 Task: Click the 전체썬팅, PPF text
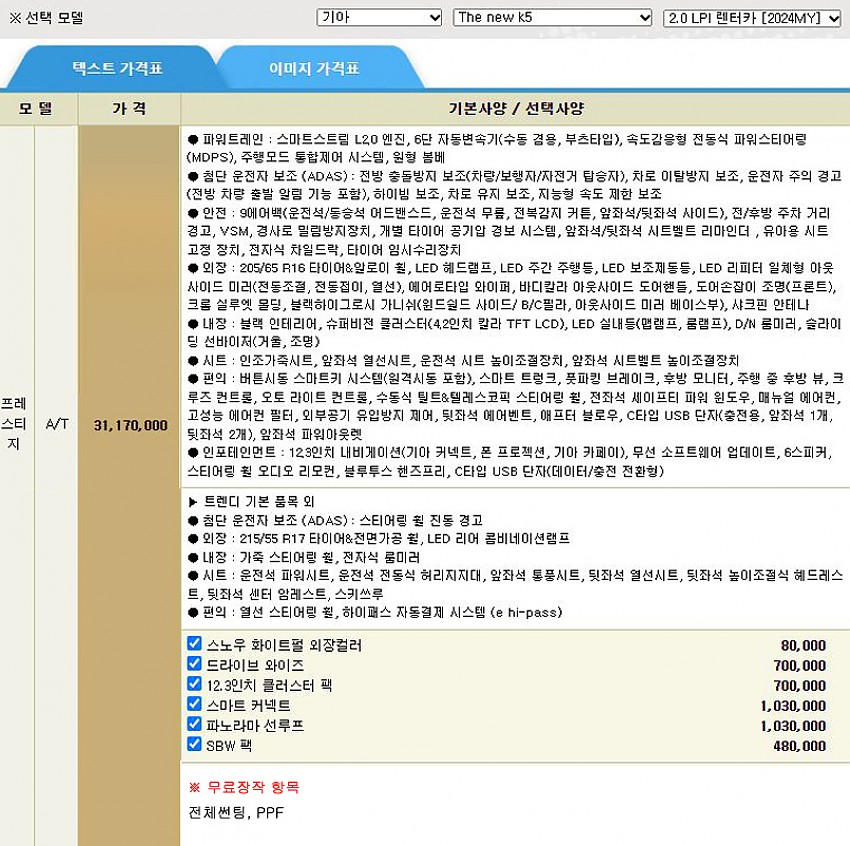click(236, 812)
